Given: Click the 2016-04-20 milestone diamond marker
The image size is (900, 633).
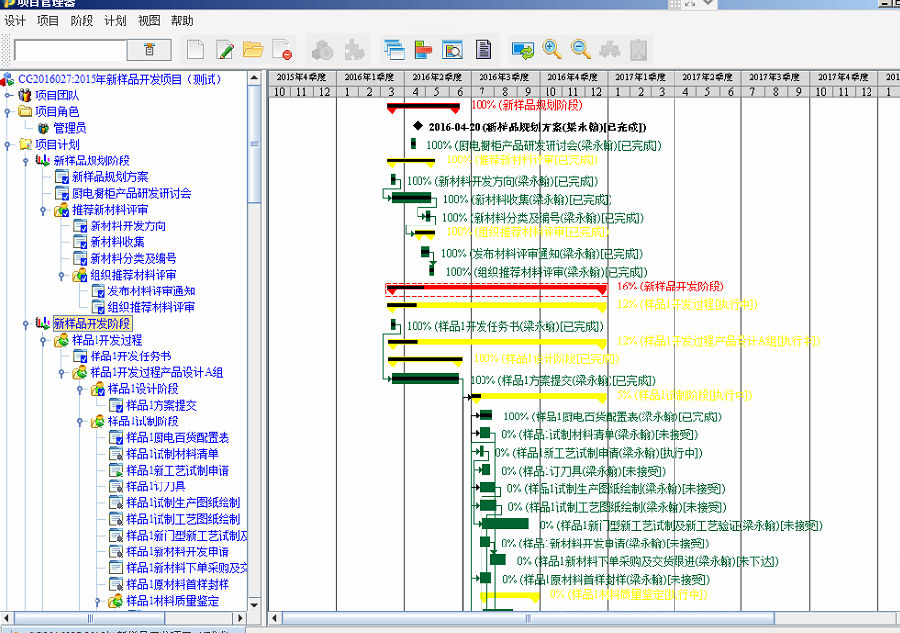Looking at the screenshot, I should [417, 127].
